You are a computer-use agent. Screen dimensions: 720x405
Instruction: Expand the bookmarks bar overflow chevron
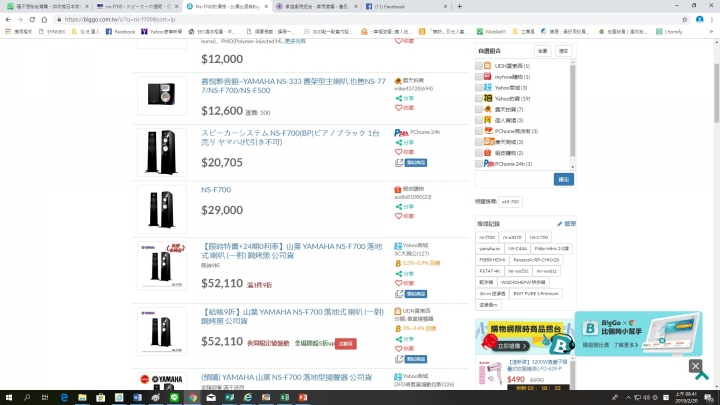click(x=711, y=32)
